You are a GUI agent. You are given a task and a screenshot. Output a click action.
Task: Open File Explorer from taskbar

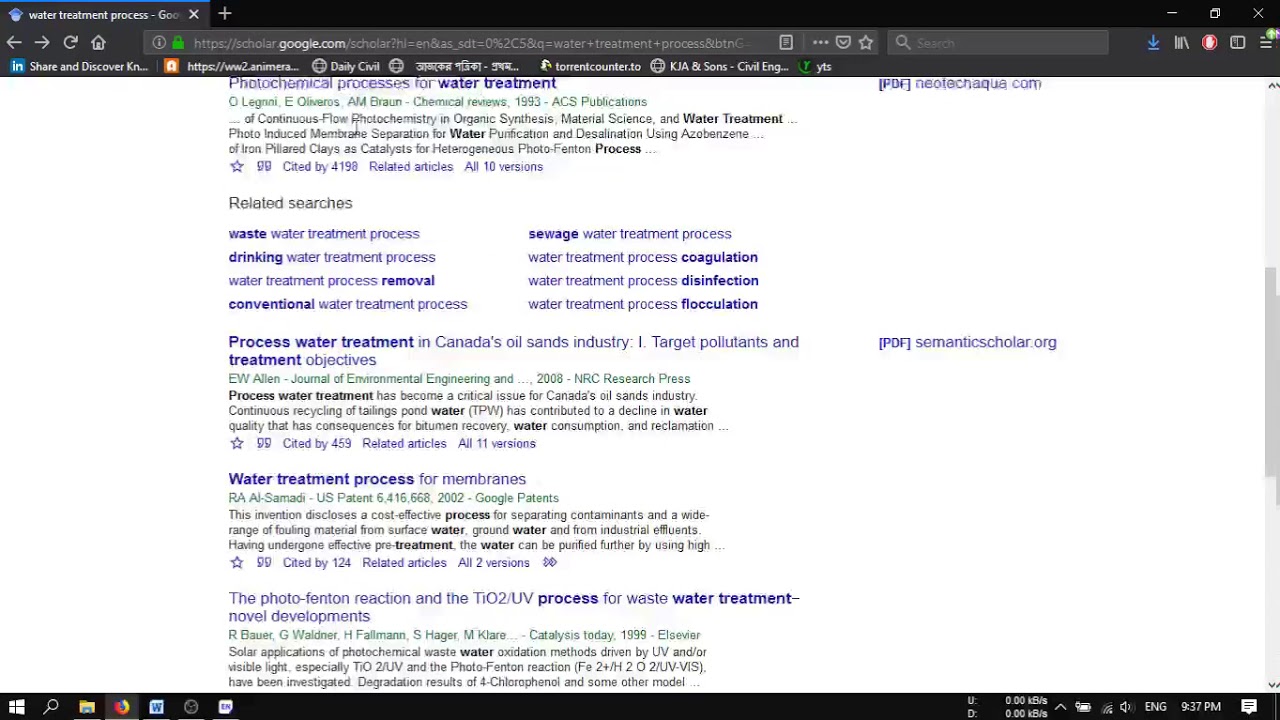click(86, 707)
